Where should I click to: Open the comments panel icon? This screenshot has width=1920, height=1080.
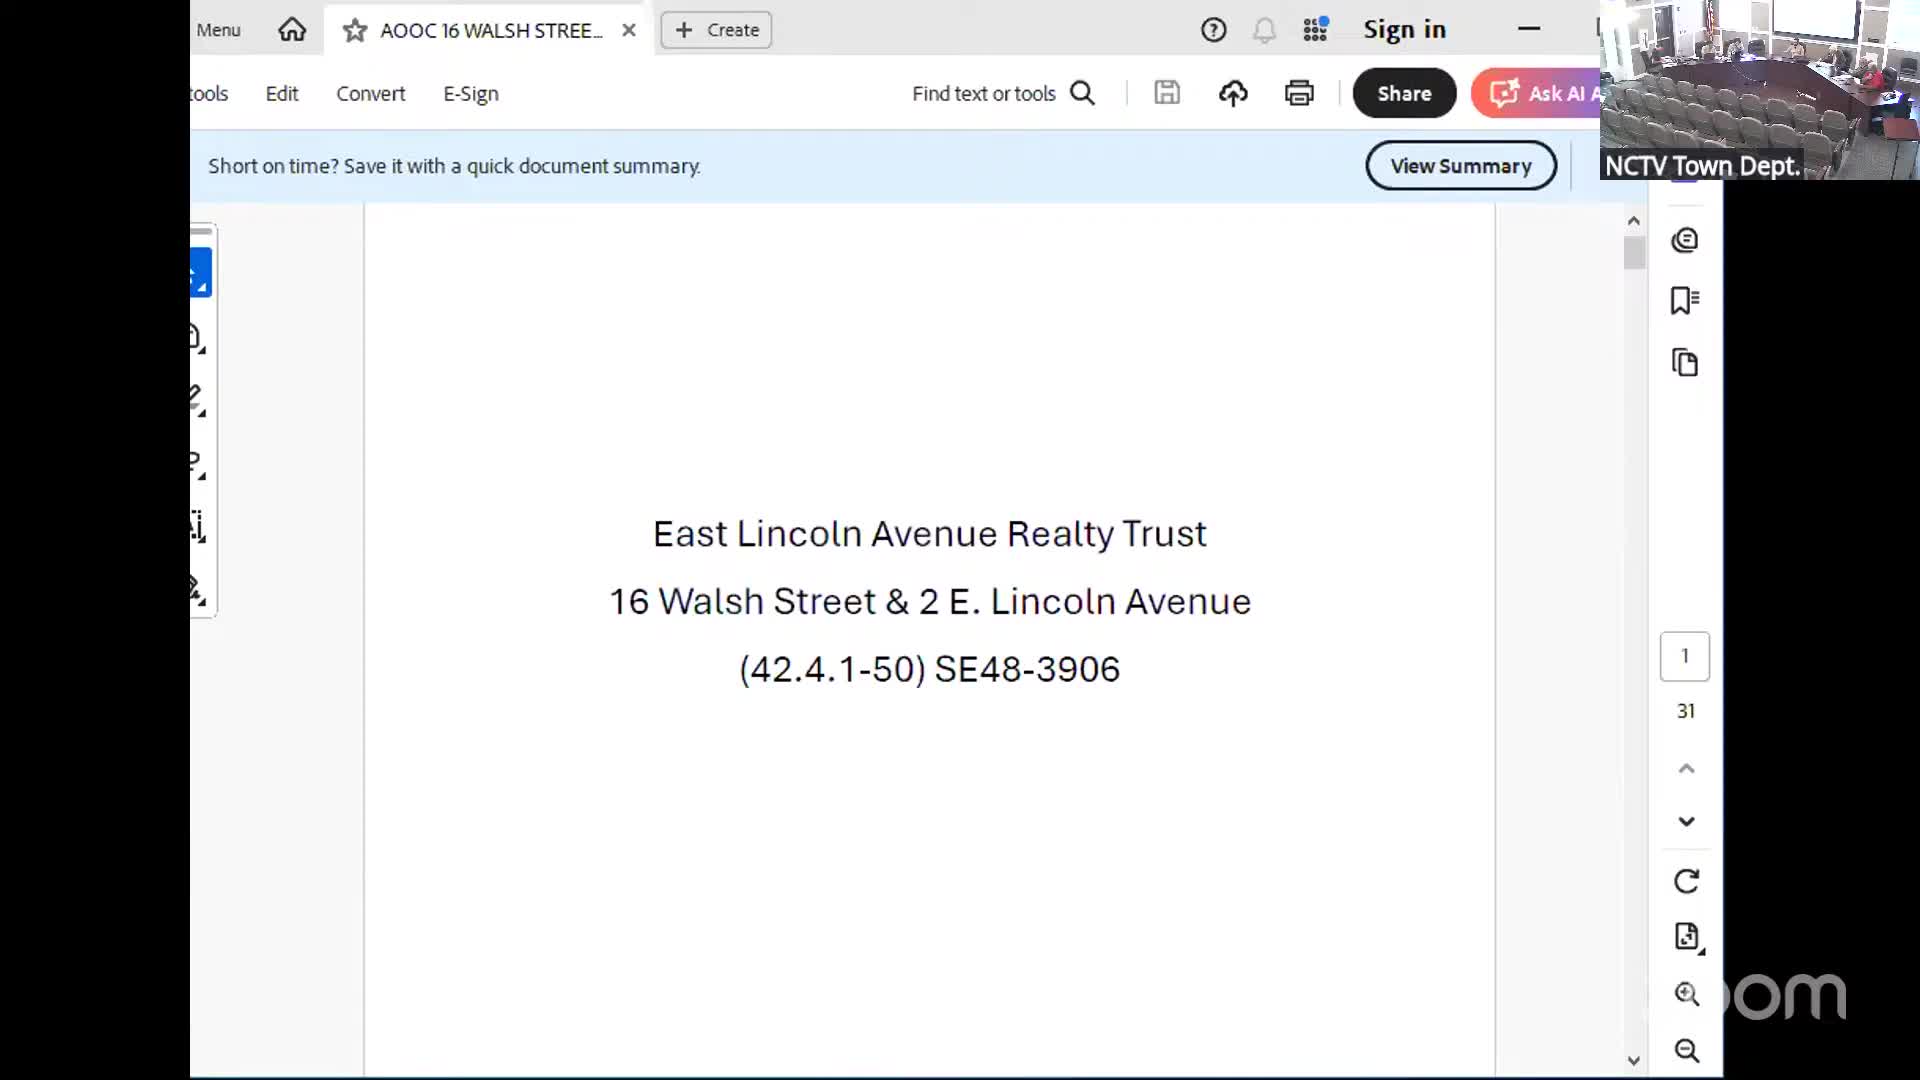[x=1685, y=240]
